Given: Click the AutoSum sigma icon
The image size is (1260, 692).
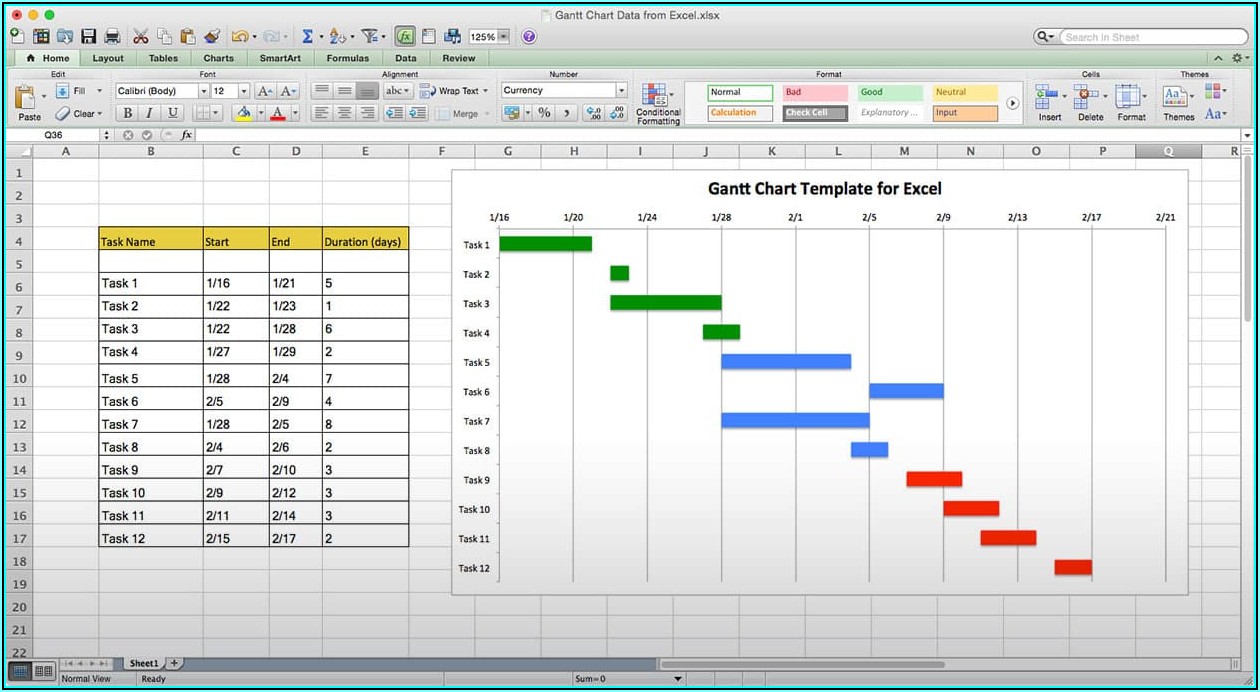Looking at the screenshot, I should tap(307, 37).
